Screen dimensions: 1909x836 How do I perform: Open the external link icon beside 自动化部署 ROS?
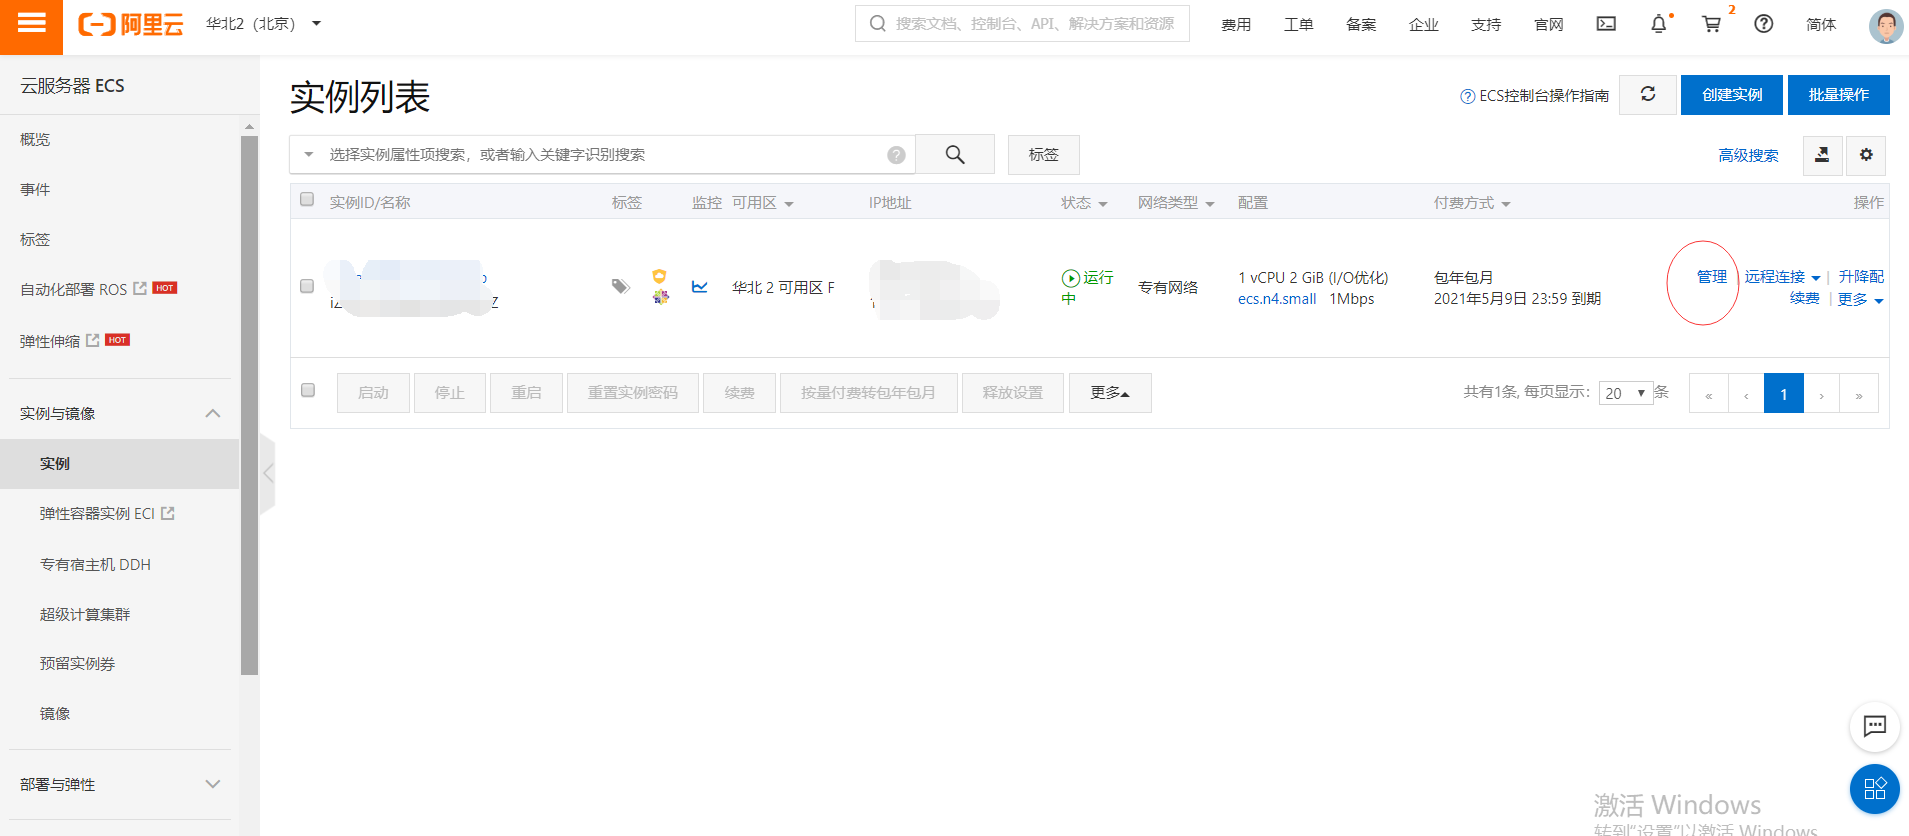pos(140,288)
